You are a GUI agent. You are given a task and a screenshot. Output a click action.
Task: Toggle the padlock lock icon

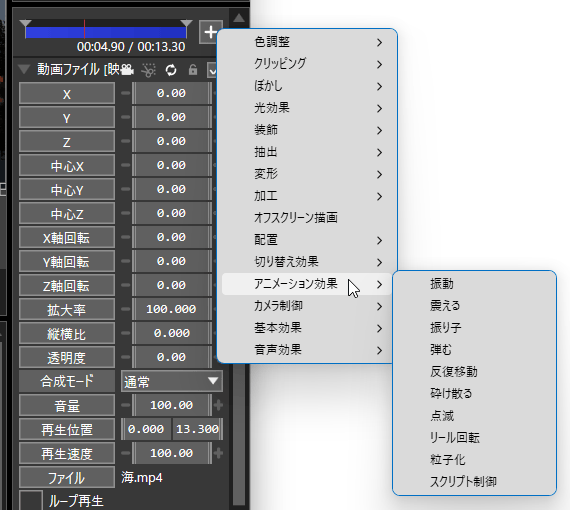pos(193,69)
